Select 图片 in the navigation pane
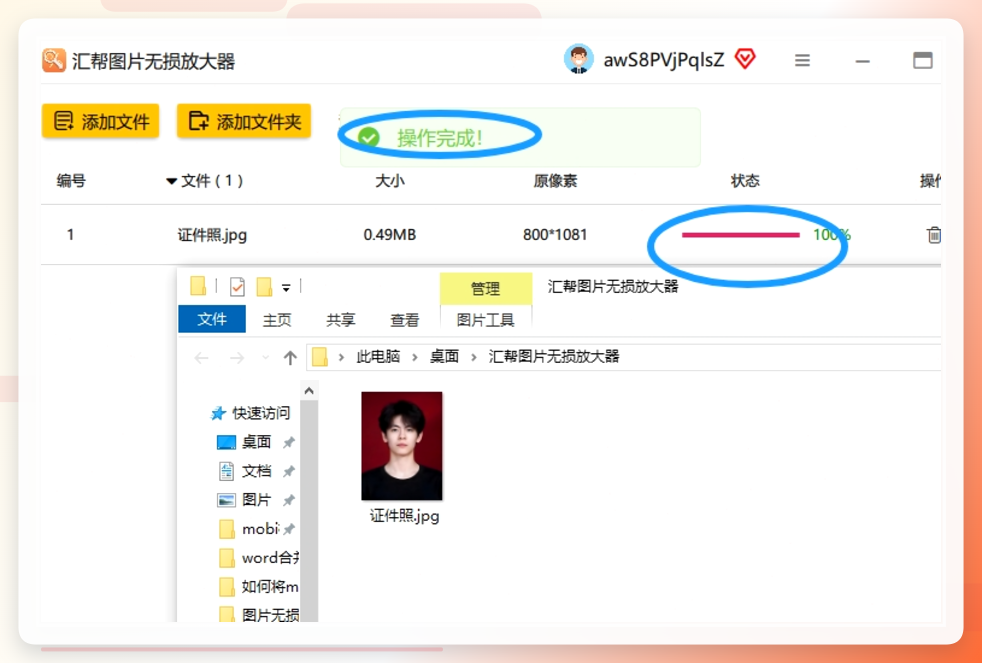 point(256,500)
